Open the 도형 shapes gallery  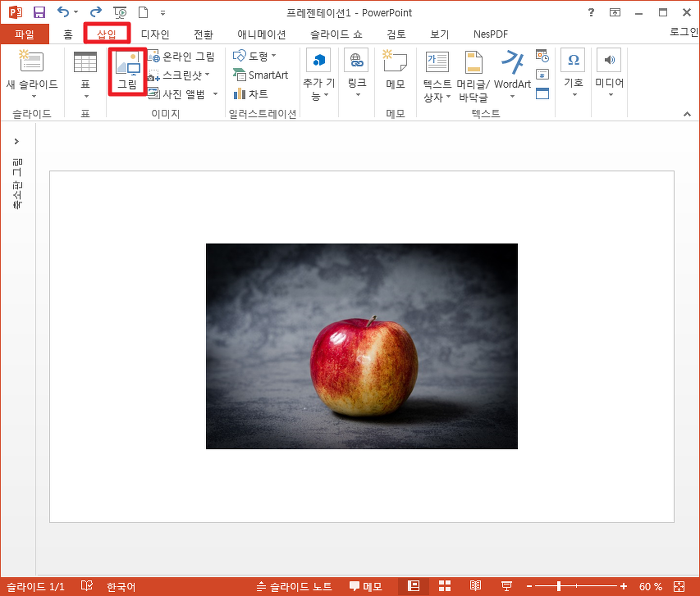[254, 56]
